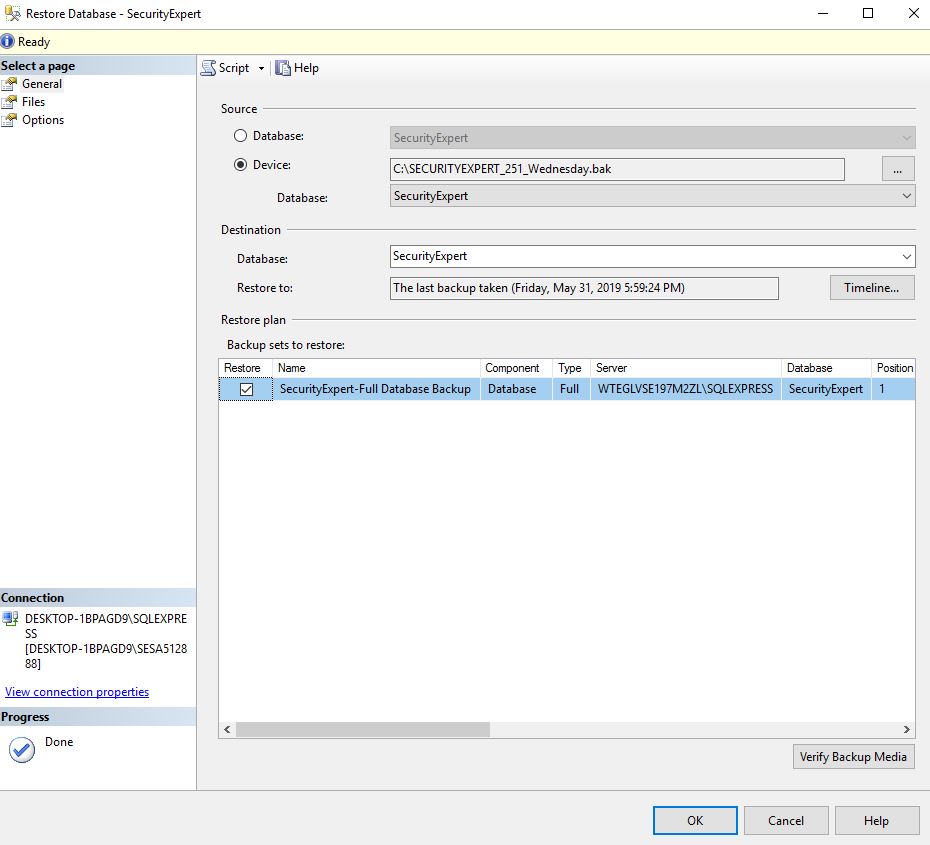Select the 'SecurityExpert' database cell in grid
930x845 pixels.
tap(826, 390)
